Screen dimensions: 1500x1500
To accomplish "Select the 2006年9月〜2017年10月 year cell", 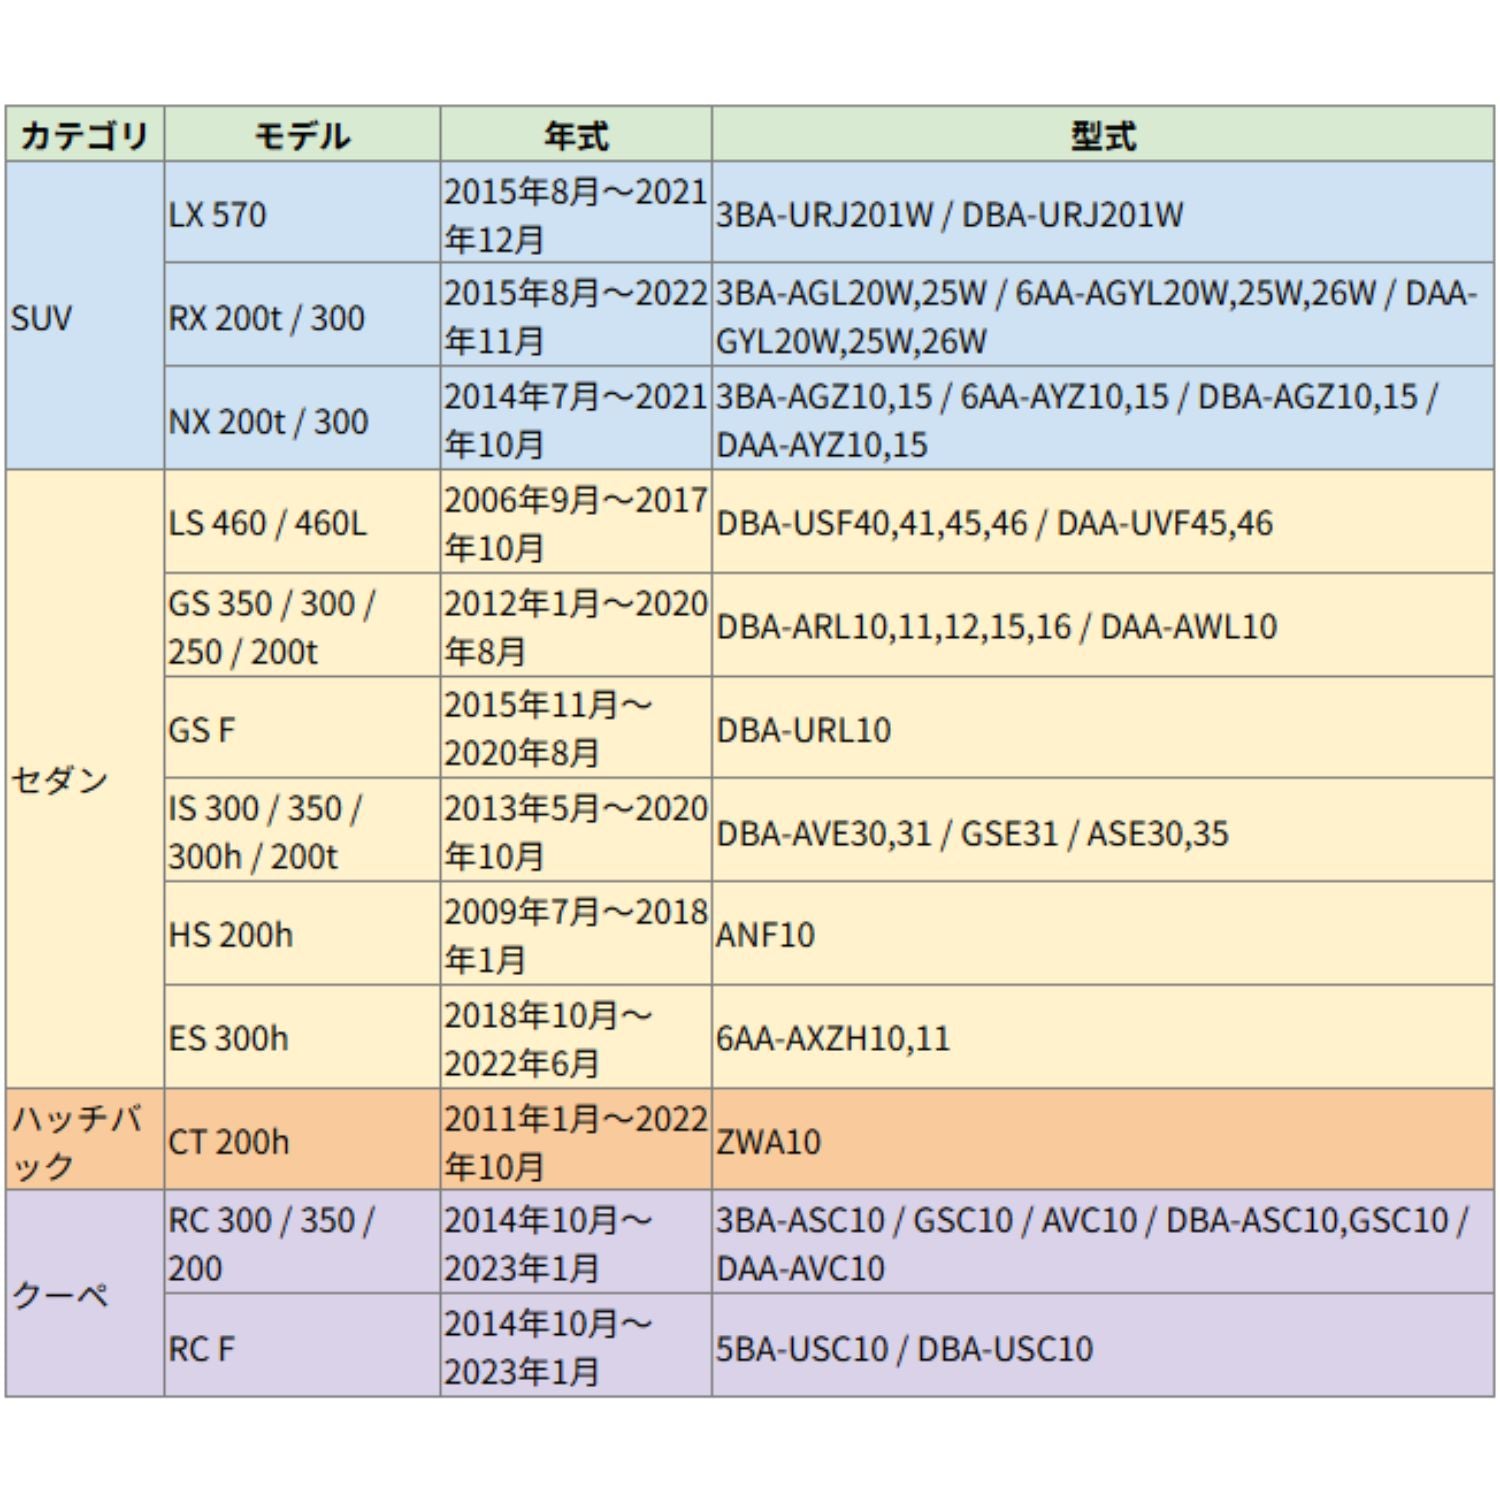I will click(x=576, y=522).
